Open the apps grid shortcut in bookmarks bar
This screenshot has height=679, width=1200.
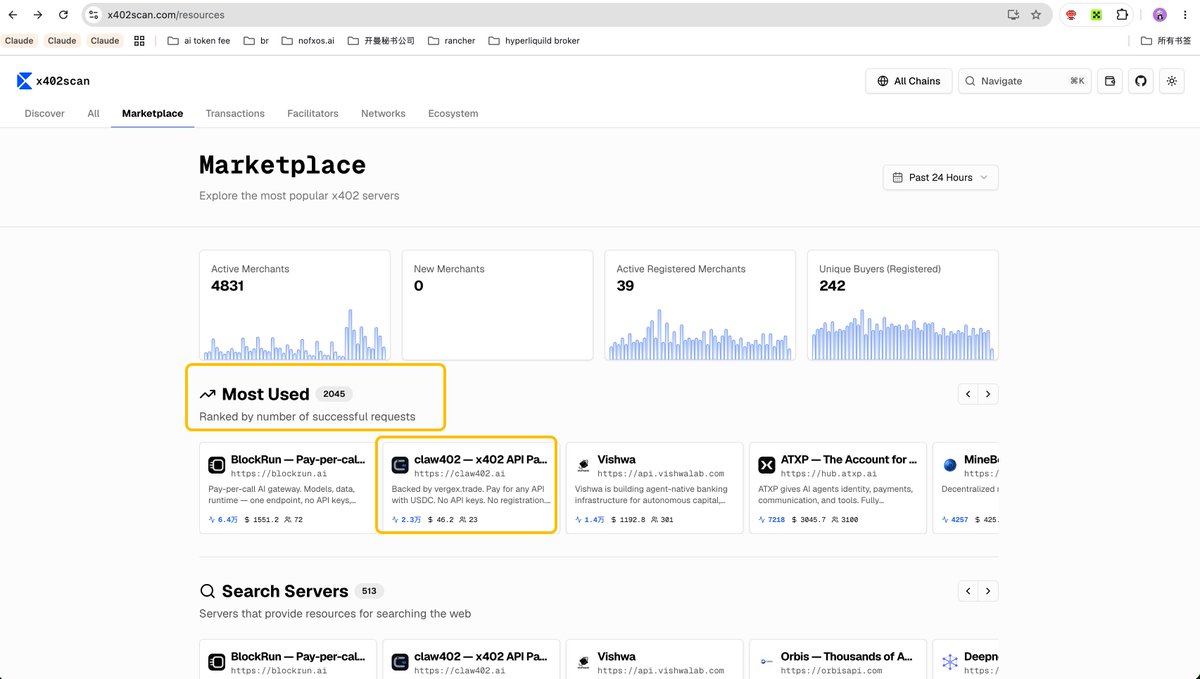tap(139, 41)
